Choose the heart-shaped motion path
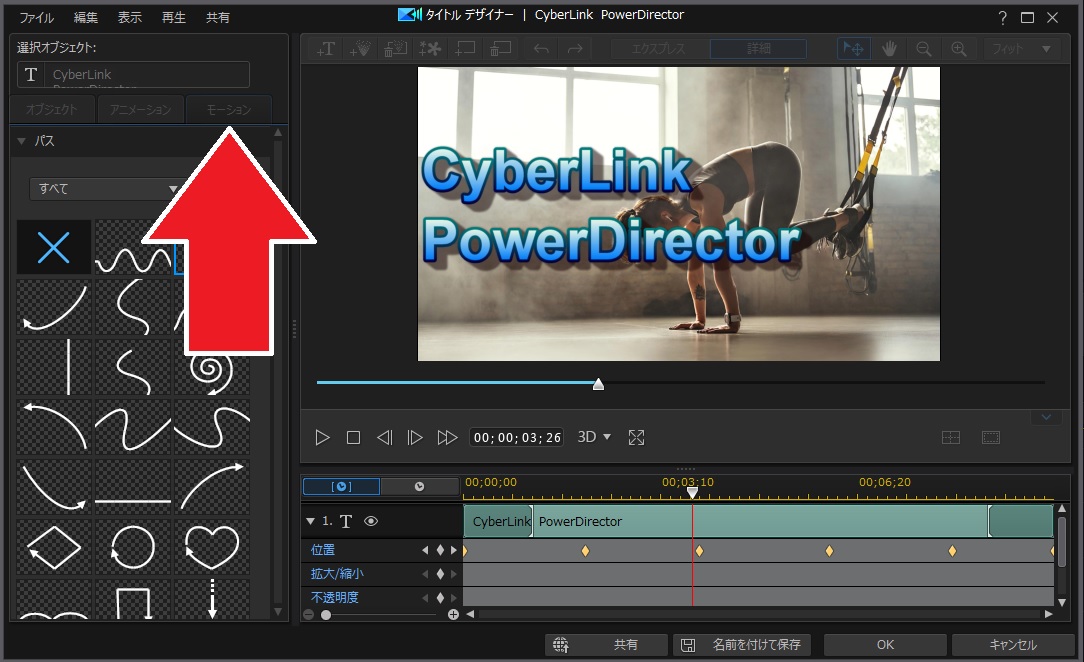Screen dimensions: 1084x662 click(212, 547)
